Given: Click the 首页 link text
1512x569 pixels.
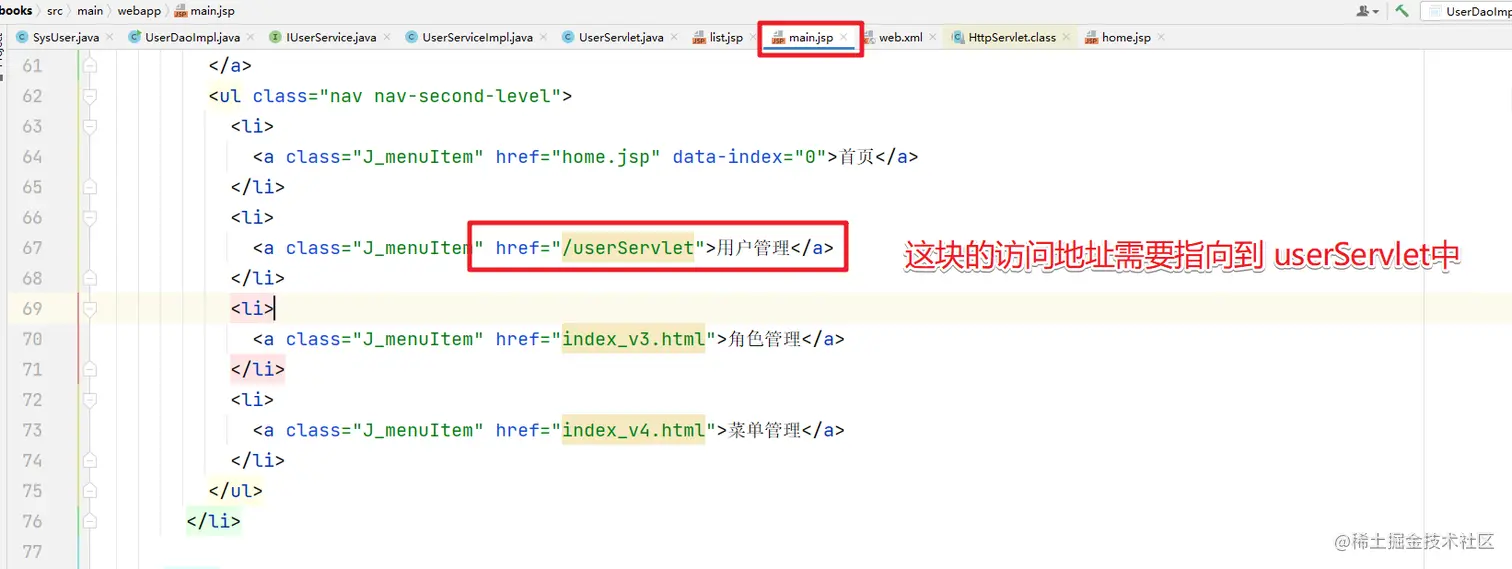Looking at the screenshot, I should (x=857, y=157).
